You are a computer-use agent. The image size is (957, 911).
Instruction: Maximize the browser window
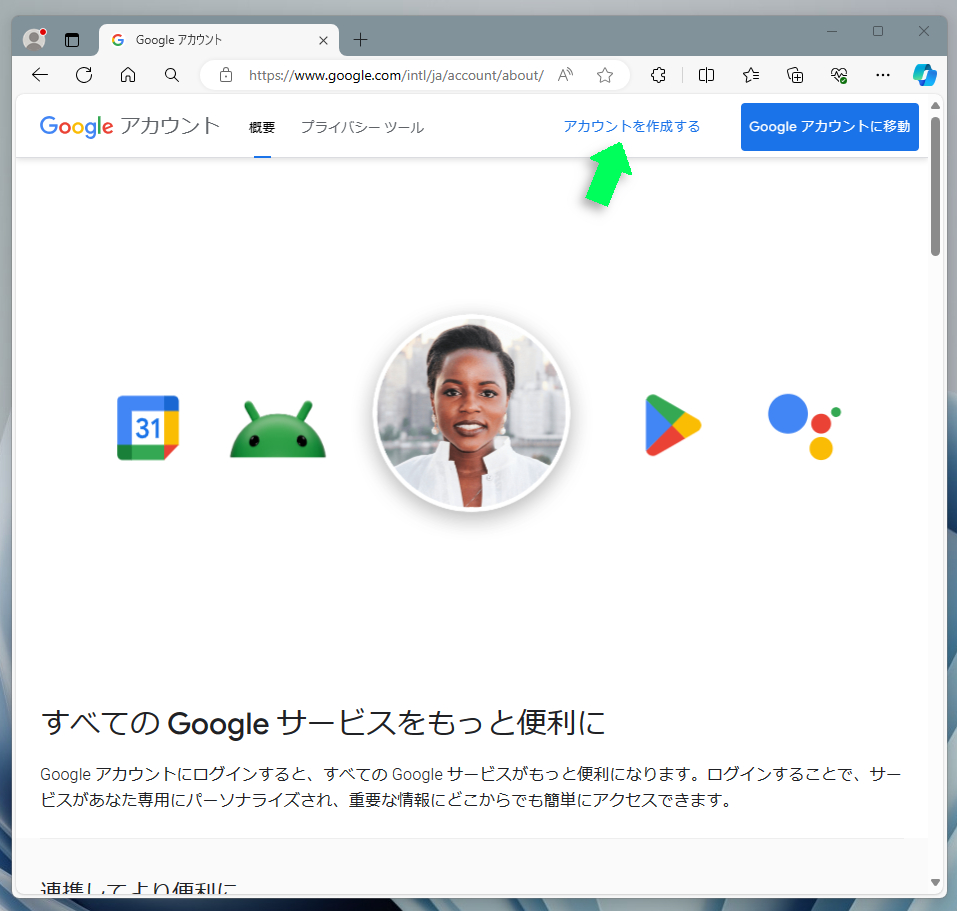(x=878, y=31)
